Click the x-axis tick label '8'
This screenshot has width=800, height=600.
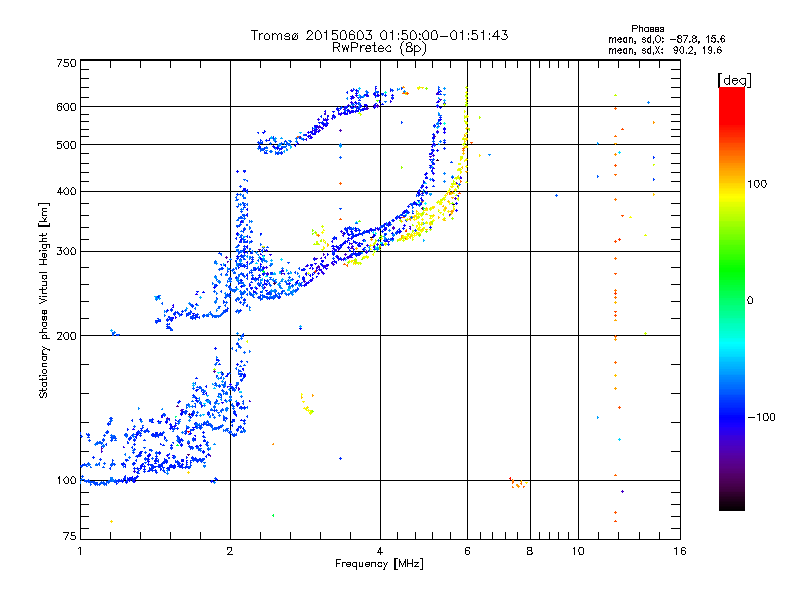click(530, 551)
